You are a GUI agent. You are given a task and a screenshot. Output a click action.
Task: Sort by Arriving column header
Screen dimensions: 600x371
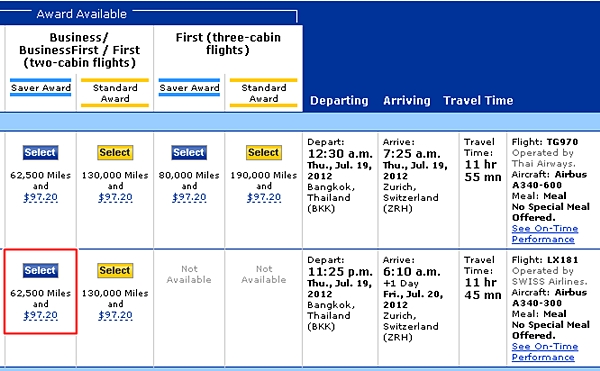point(407,101)
